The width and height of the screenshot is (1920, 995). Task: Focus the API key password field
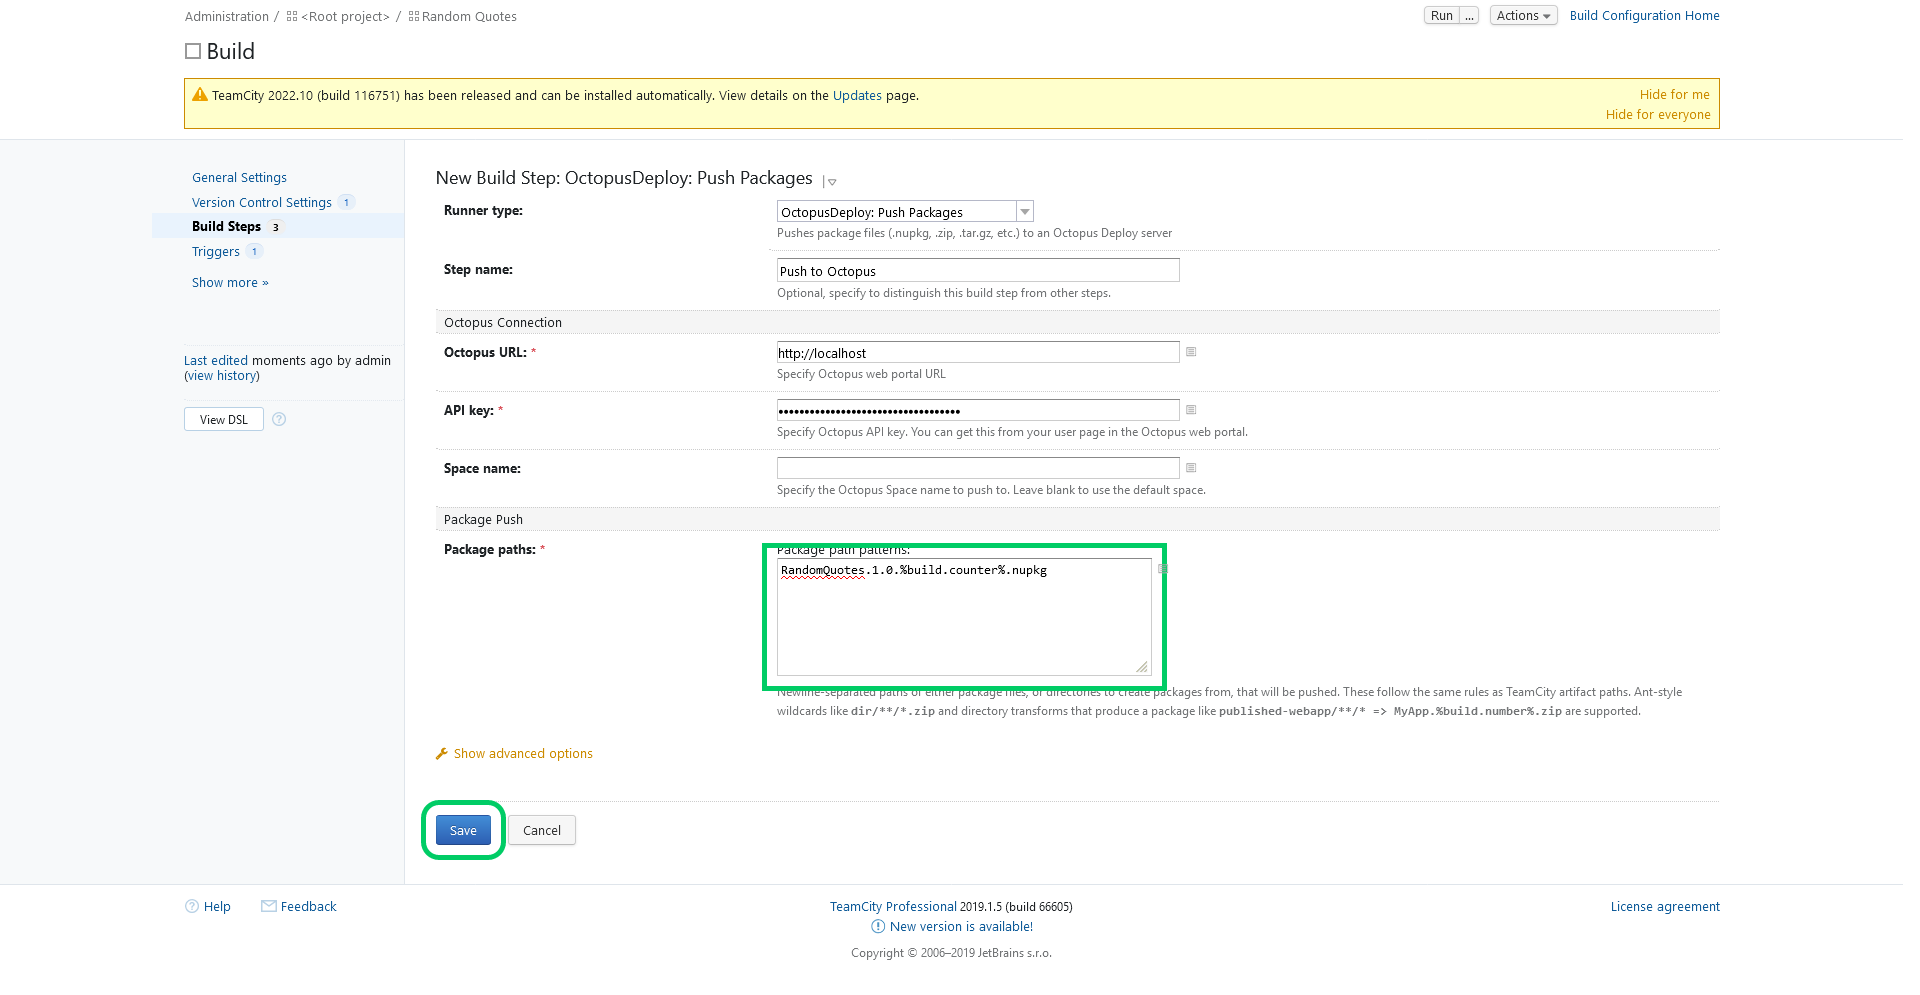(978, 410)
